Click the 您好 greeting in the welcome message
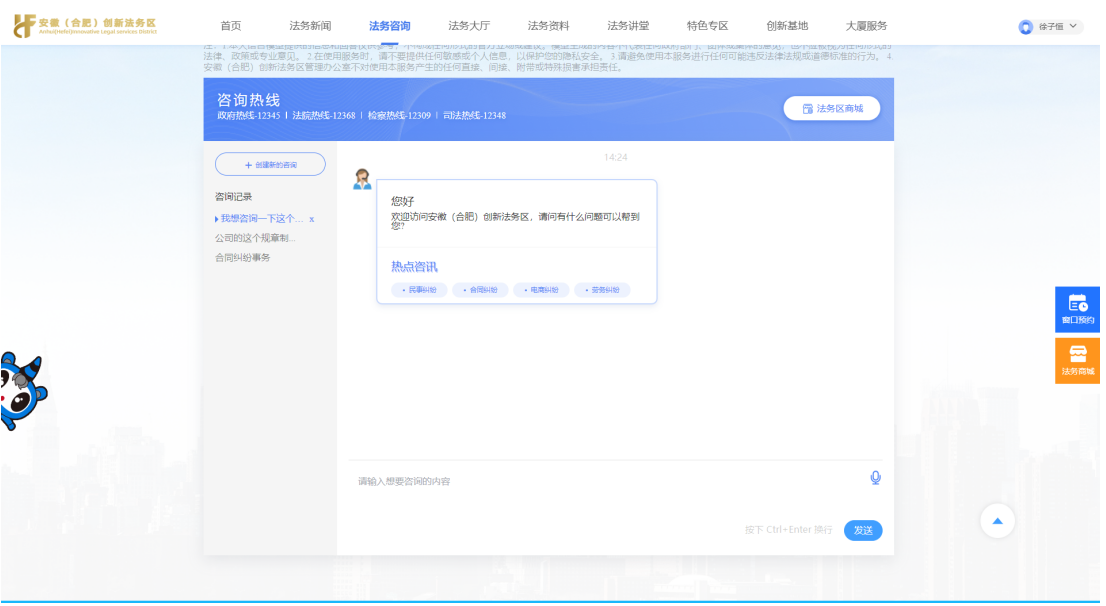This screenshot has width=1106, height=606. pyautogui.click(x=403, y=201)
